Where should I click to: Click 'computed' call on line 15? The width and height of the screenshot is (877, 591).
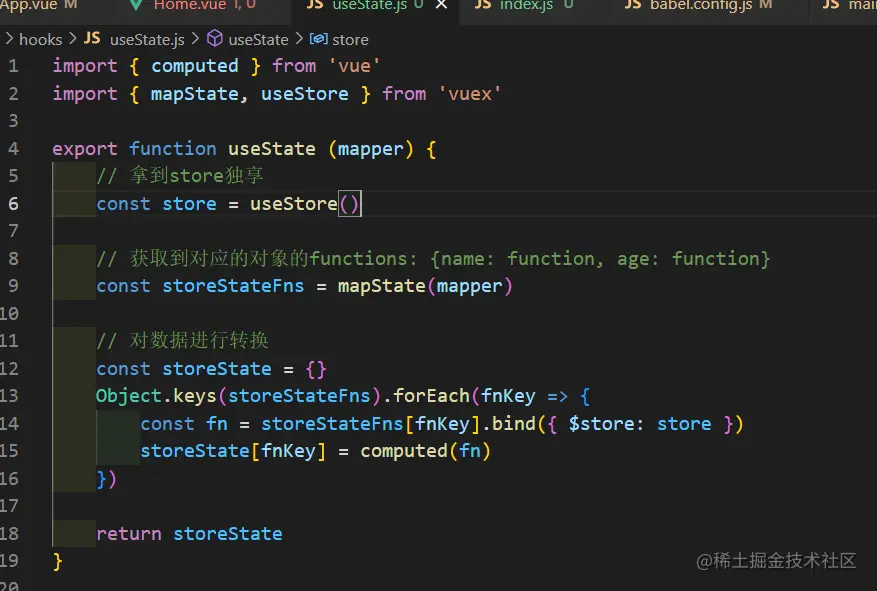[x=404, y=451]
